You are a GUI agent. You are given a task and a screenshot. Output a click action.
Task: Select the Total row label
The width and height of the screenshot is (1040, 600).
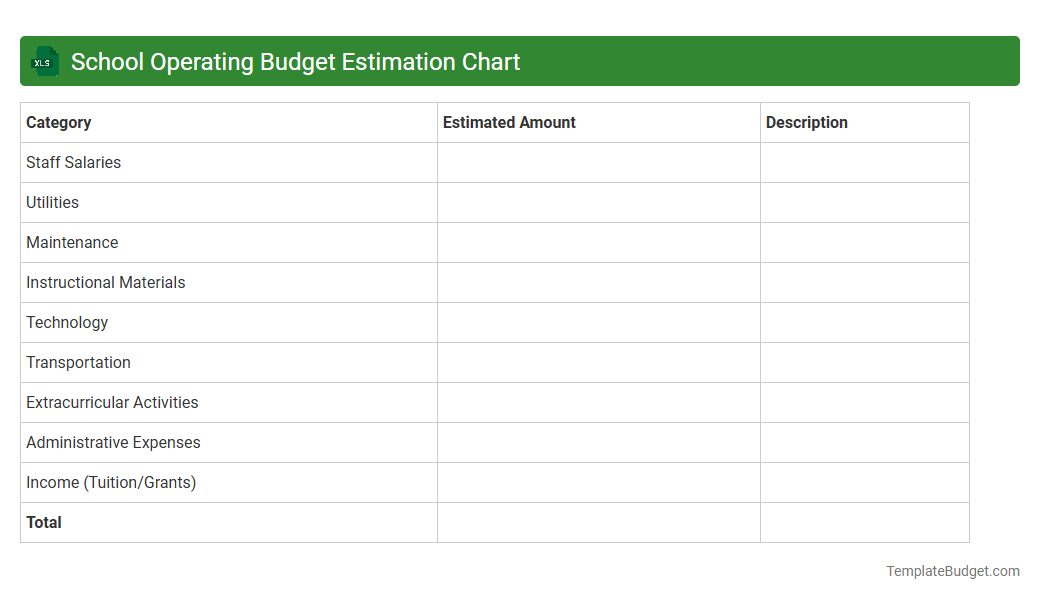click(x=43, y=522)
